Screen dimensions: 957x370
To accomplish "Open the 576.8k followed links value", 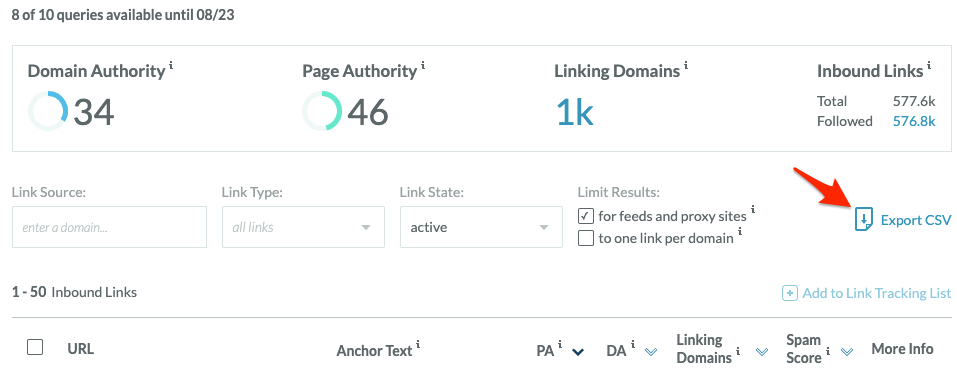I will pos(914,121).
